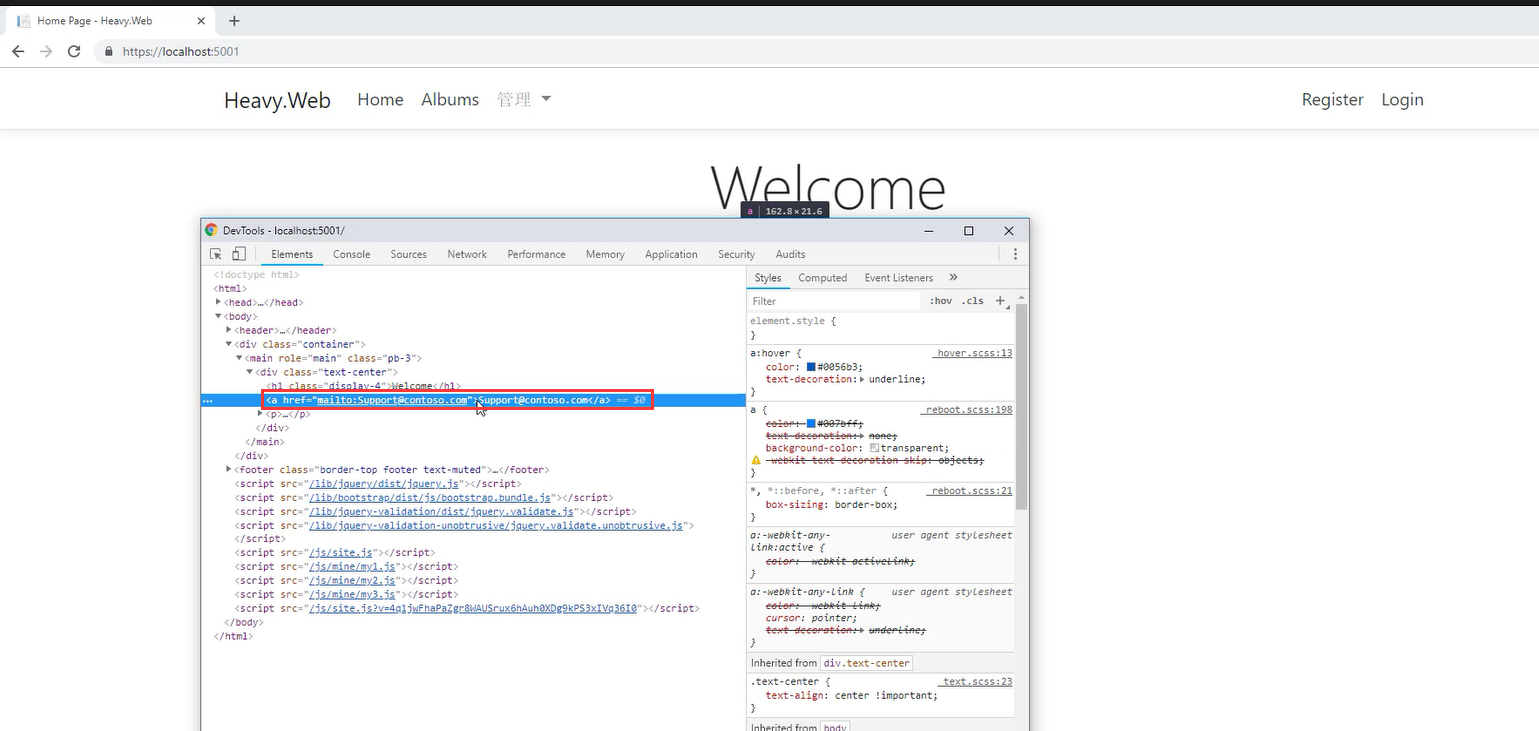Open the 管理 dropdown in navbar
The image size is (1539, 731).
click(524, 99)
